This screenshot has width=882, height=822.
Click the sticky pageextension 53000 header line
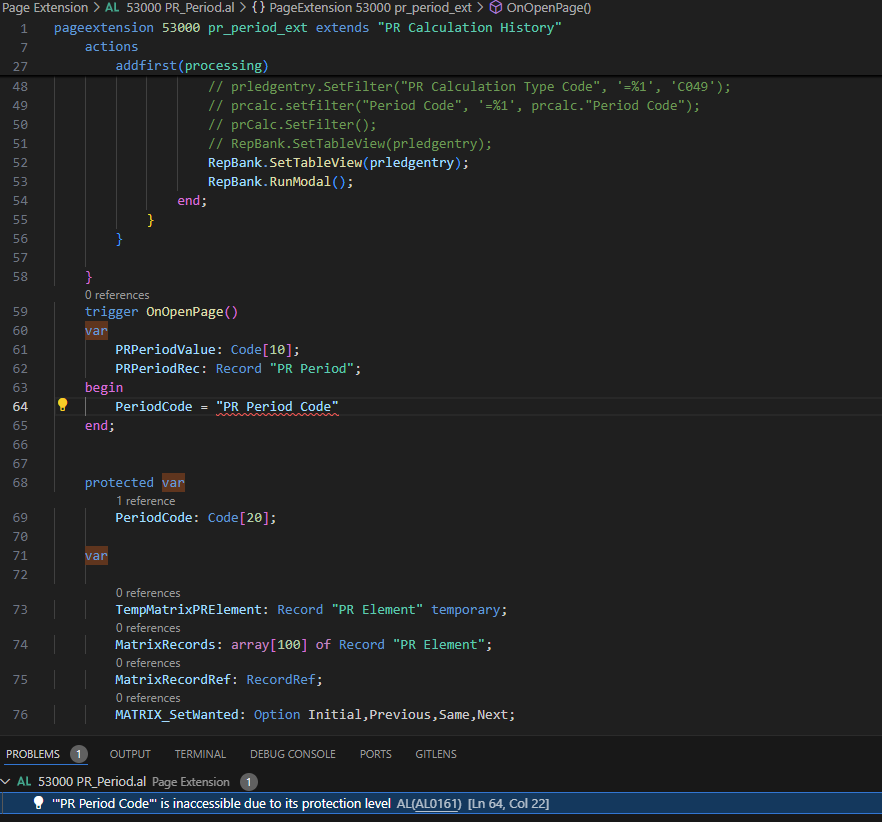pyautogui.click(x=308, y=28)
